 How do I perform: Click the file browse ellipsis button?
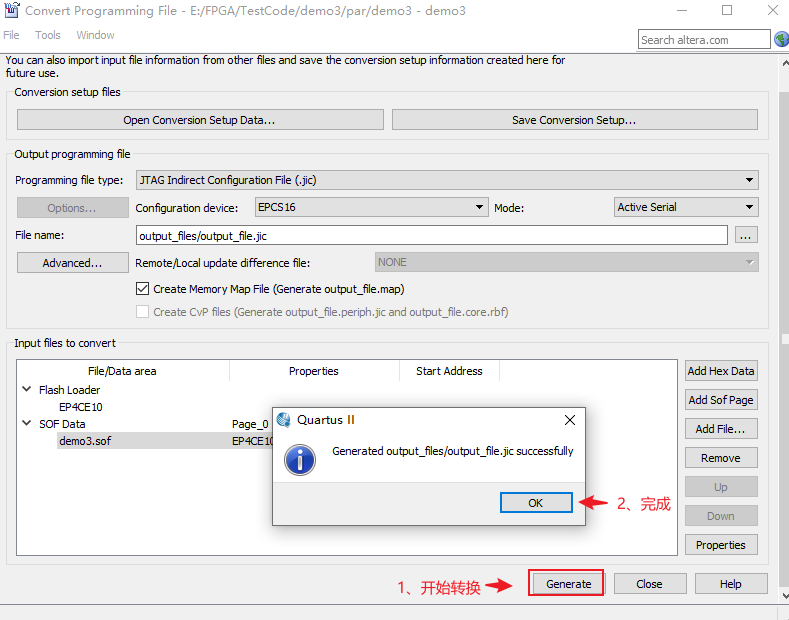[x=746, y=235]
